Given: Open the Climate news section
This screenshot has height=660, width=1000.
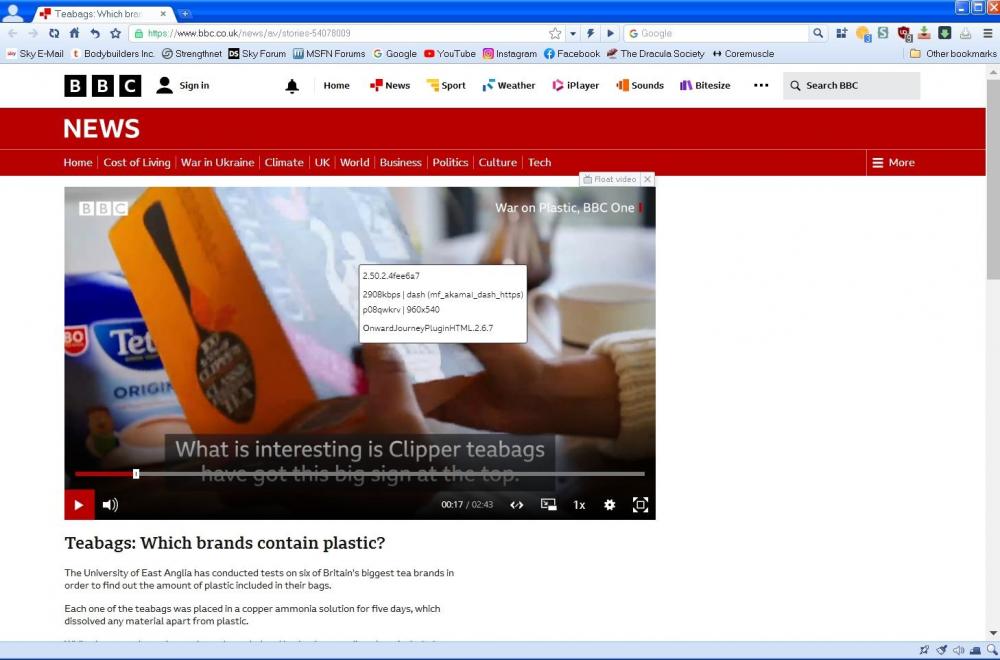Looking at the screenshot, I should pyautogui.click(x=284, y=162).
